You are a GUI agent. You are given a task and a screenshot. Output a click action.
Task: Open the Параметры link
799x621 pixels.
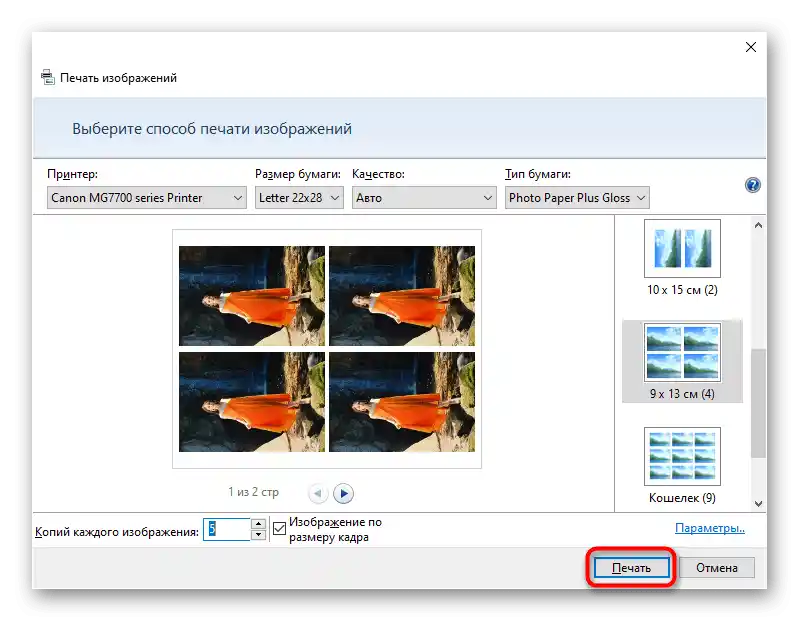[710, 528]
